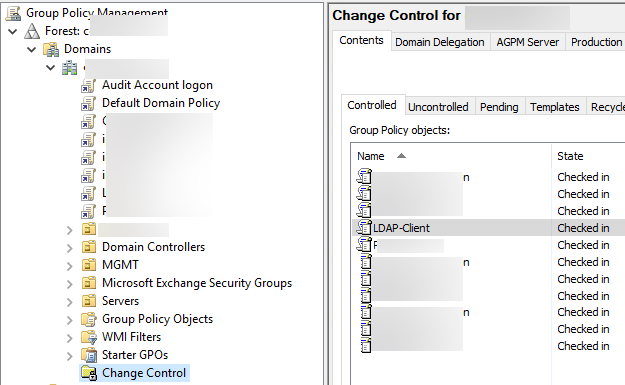Select the Change Control tree item

pos(144,373)
